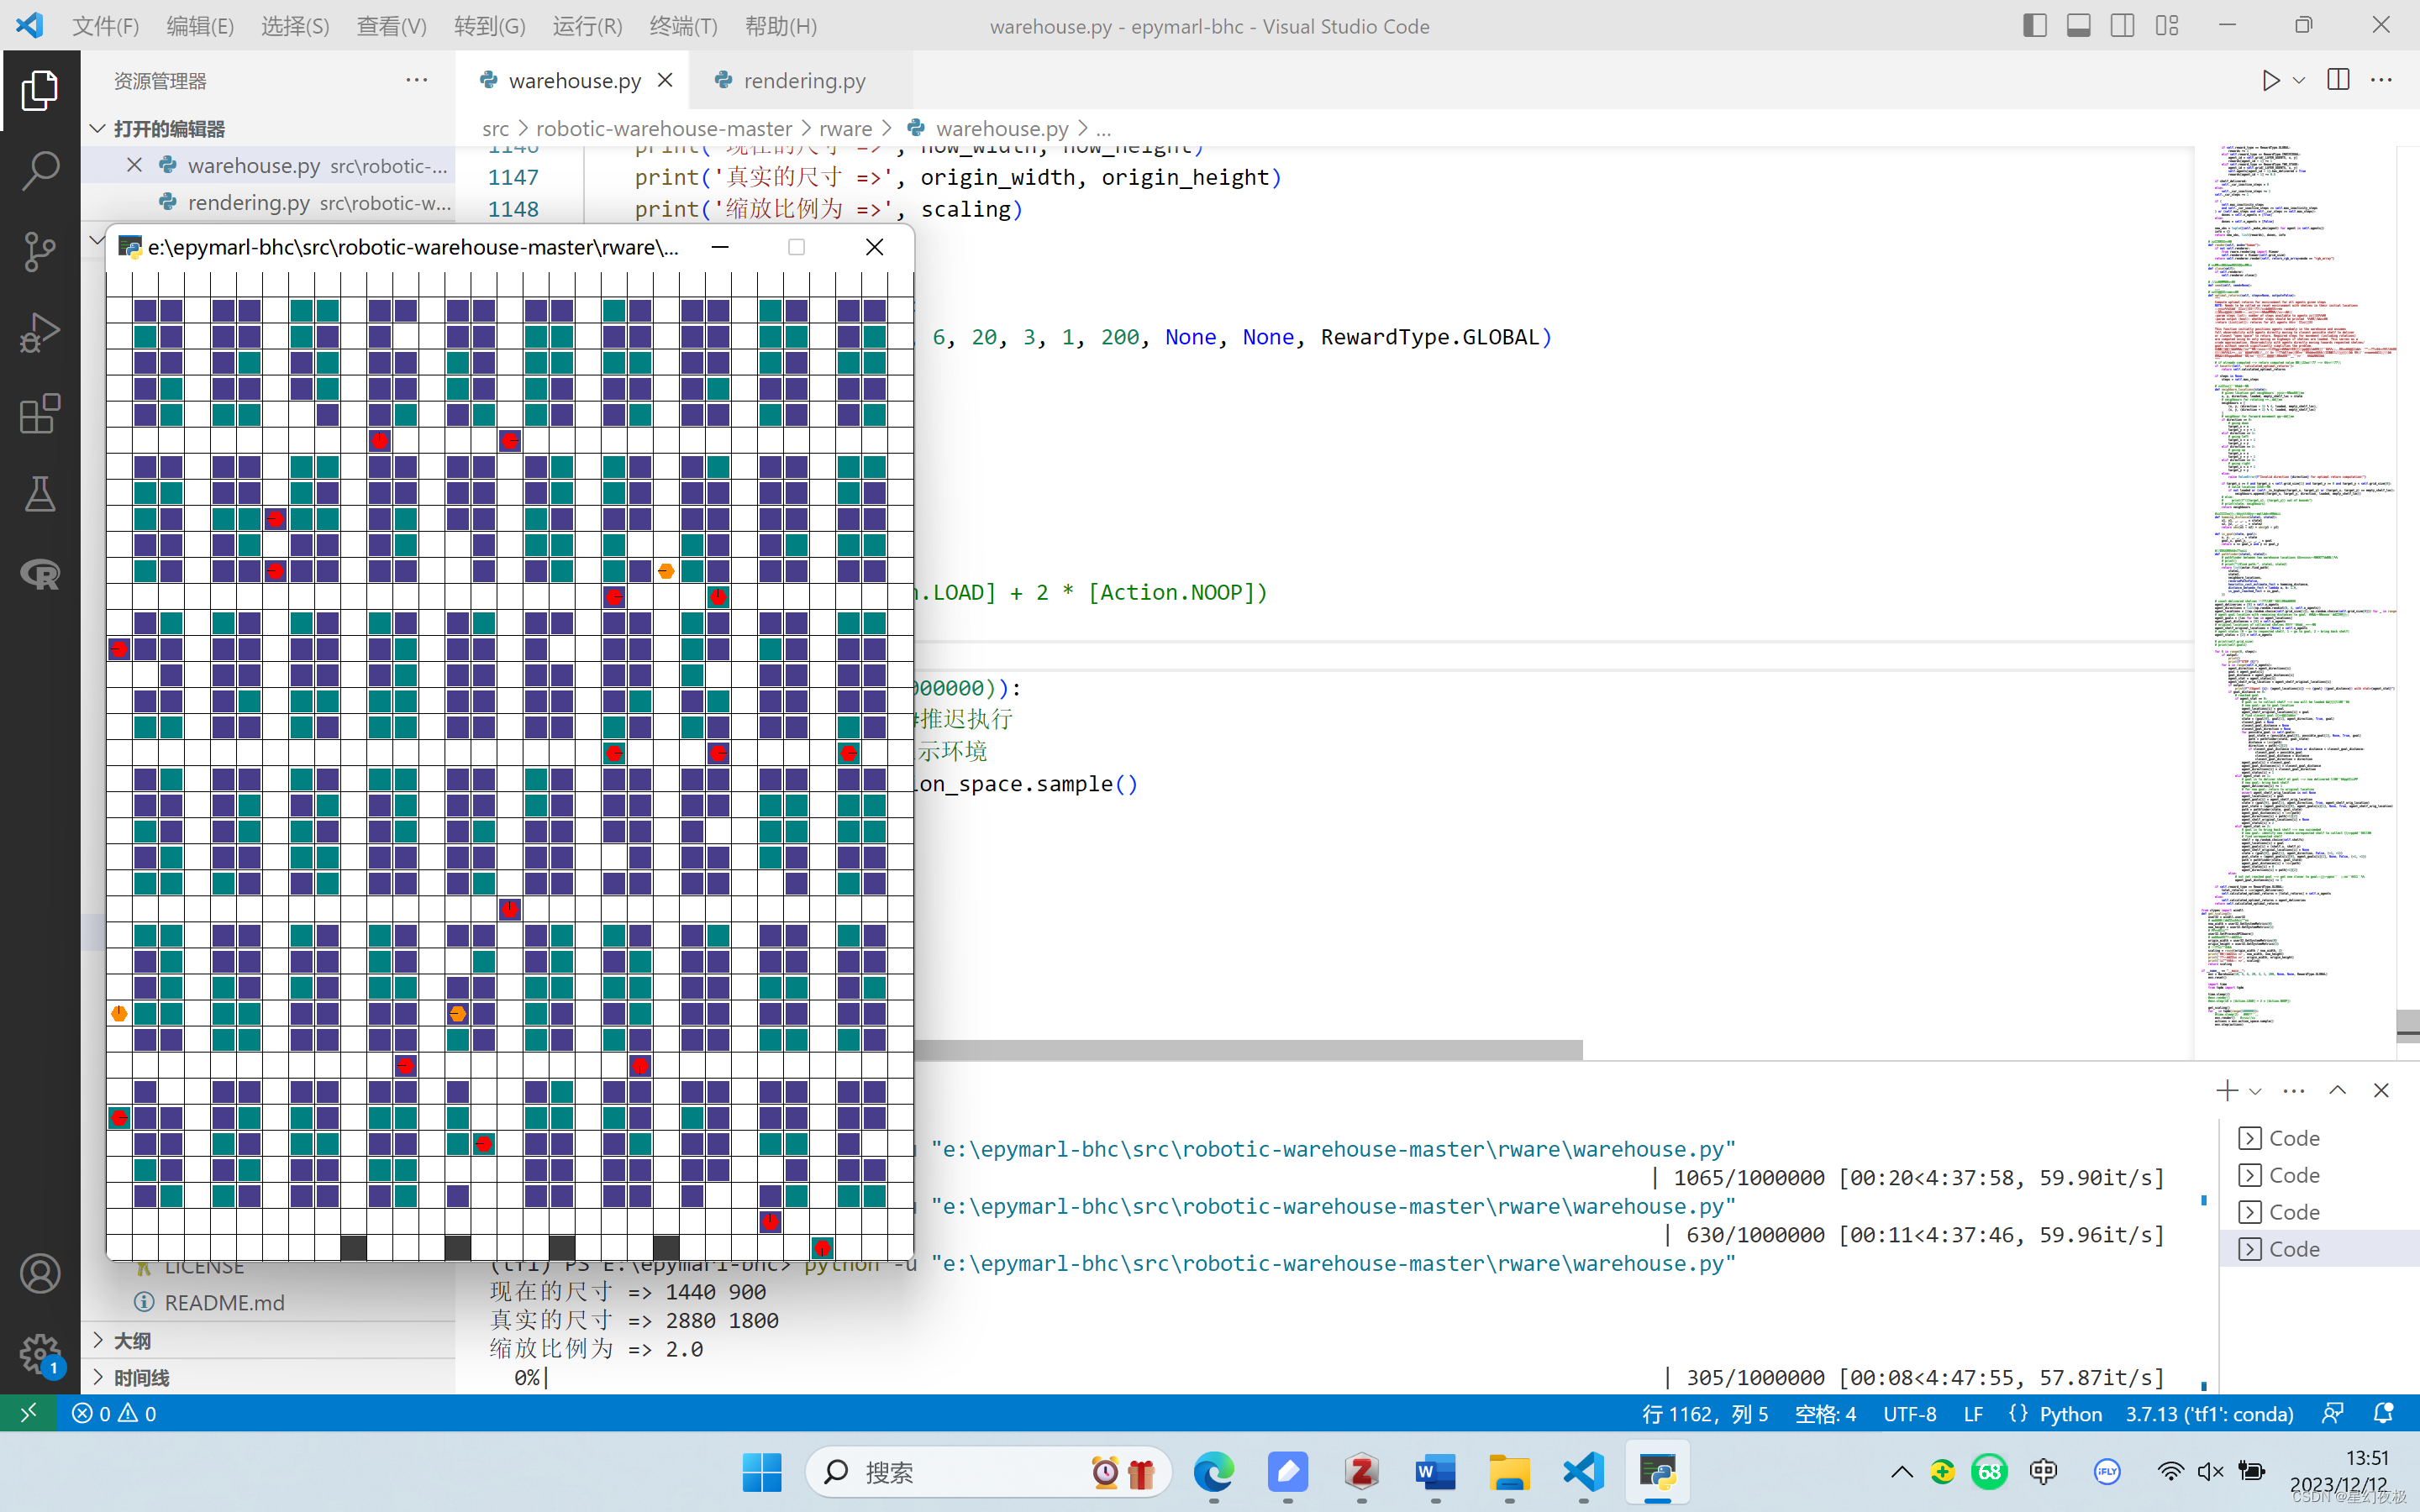The width and height of the screenshot is (2420, 1512).
Task: Toggle the primary side bar
Action: click(2035, 26)
